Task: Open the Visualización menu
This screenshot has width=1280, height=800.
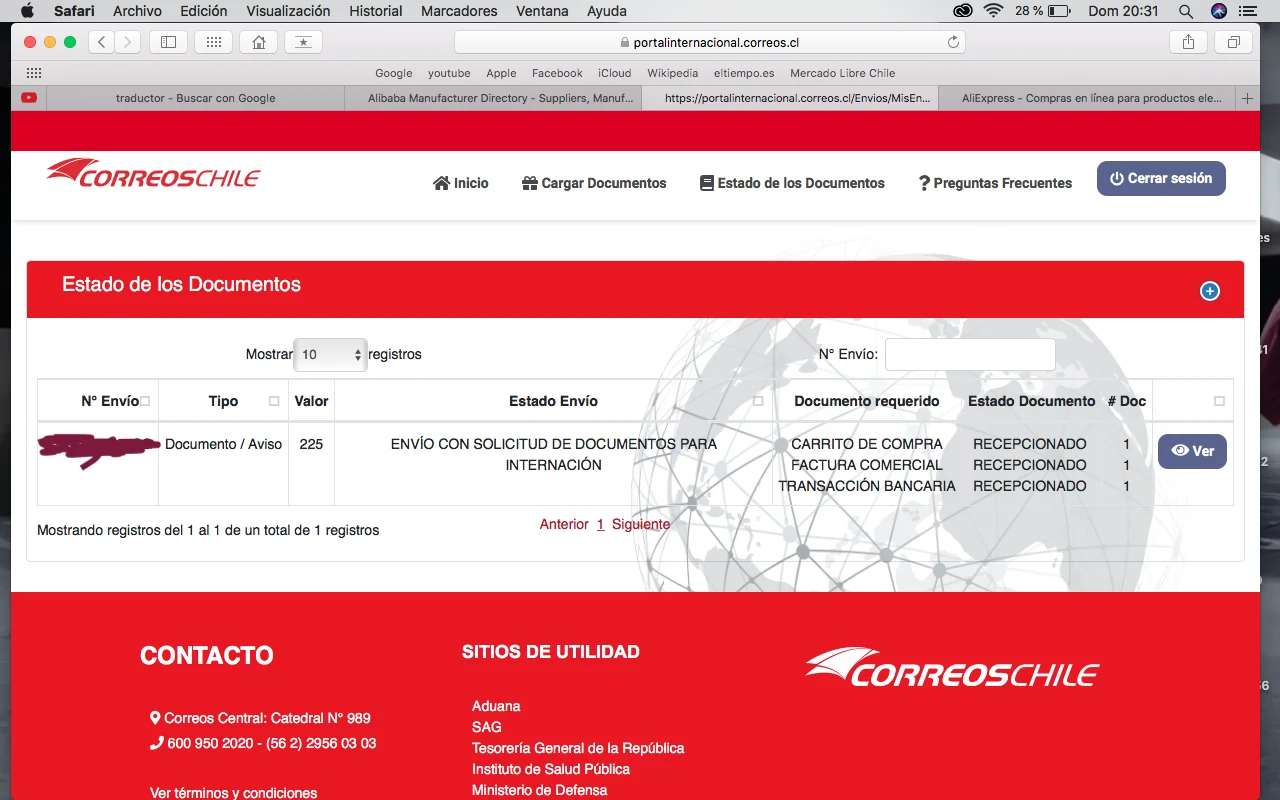Action: click(x=288, y=11)
